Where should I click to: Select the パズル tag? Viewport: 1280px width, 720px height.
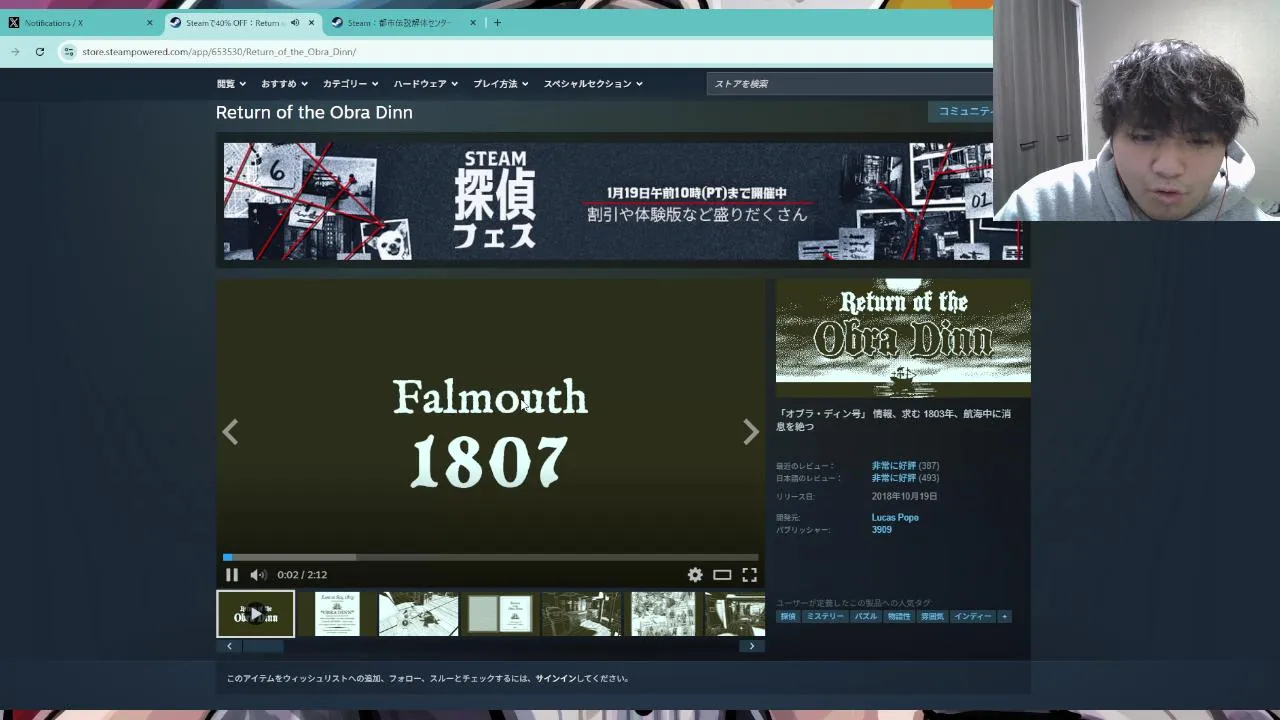point(866,617)
